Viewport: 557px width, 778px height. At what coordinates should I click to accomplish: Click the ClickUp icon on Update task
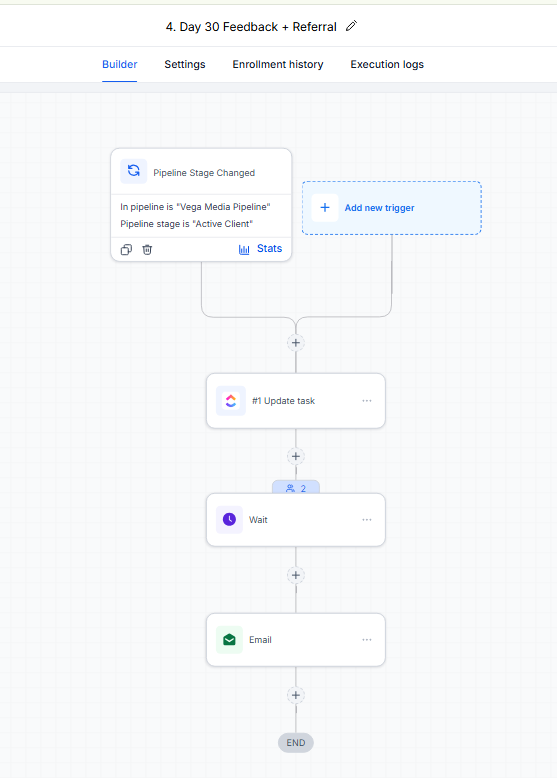click(231, 400)
